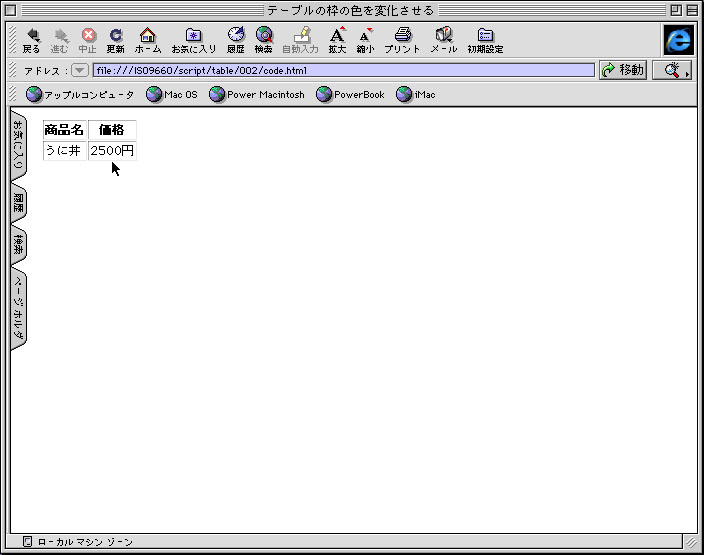Viewport: 704px width, 555px height.
Task: Click the window zoom box in title bar
Action: click(676, 10)
